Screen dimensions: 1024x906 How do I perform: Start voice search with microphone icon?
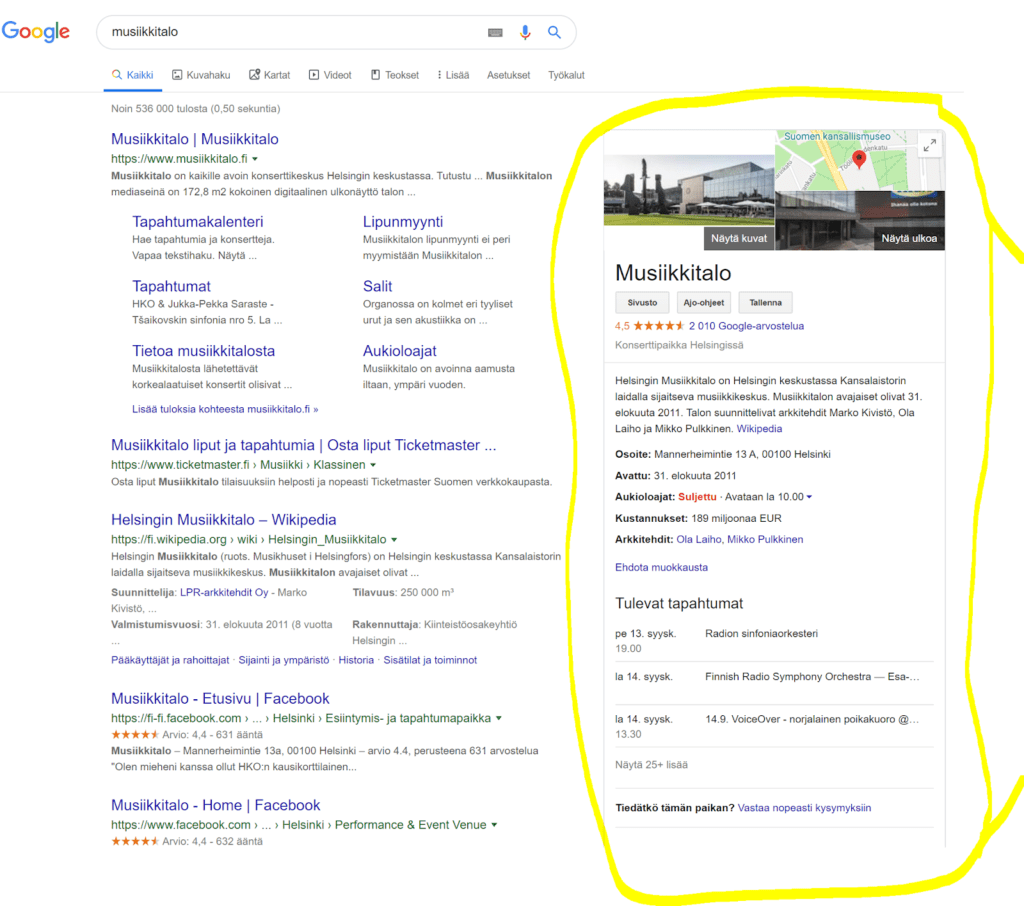pyautogui.click(x=525, y=32)
